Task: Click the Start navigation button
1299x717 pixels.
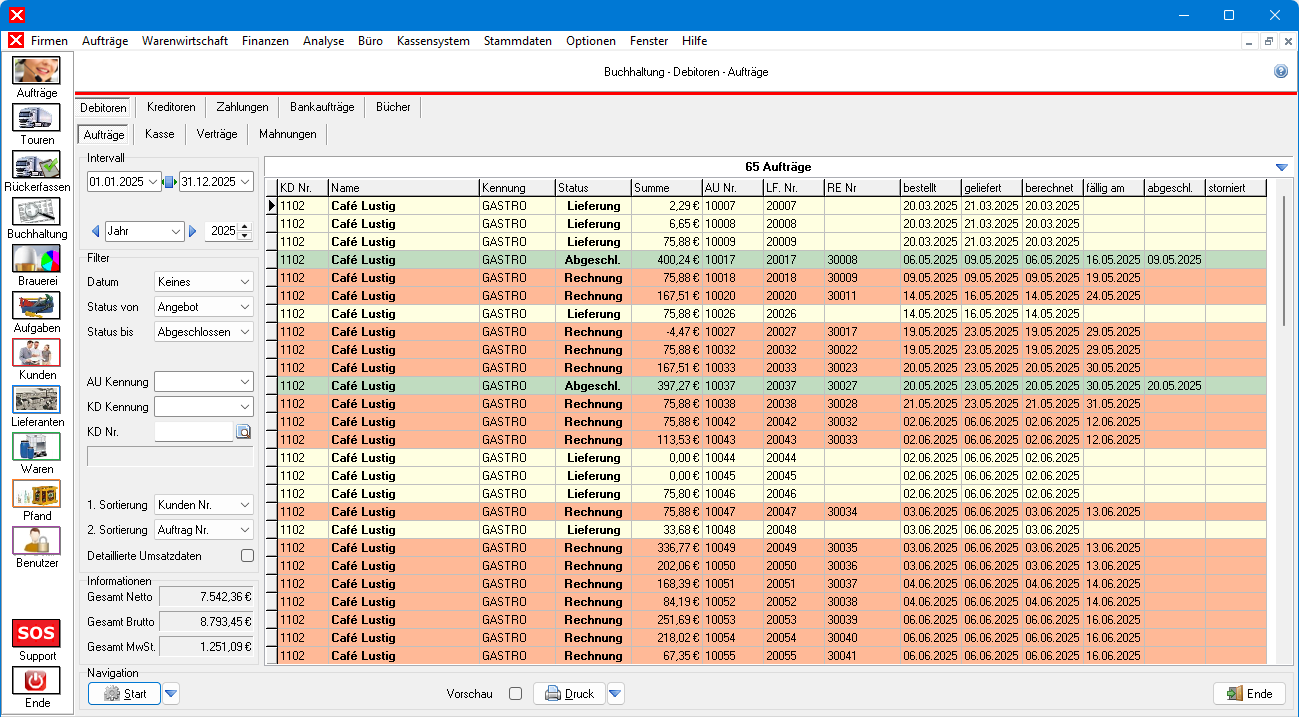Action: click(x=124, y=694)
